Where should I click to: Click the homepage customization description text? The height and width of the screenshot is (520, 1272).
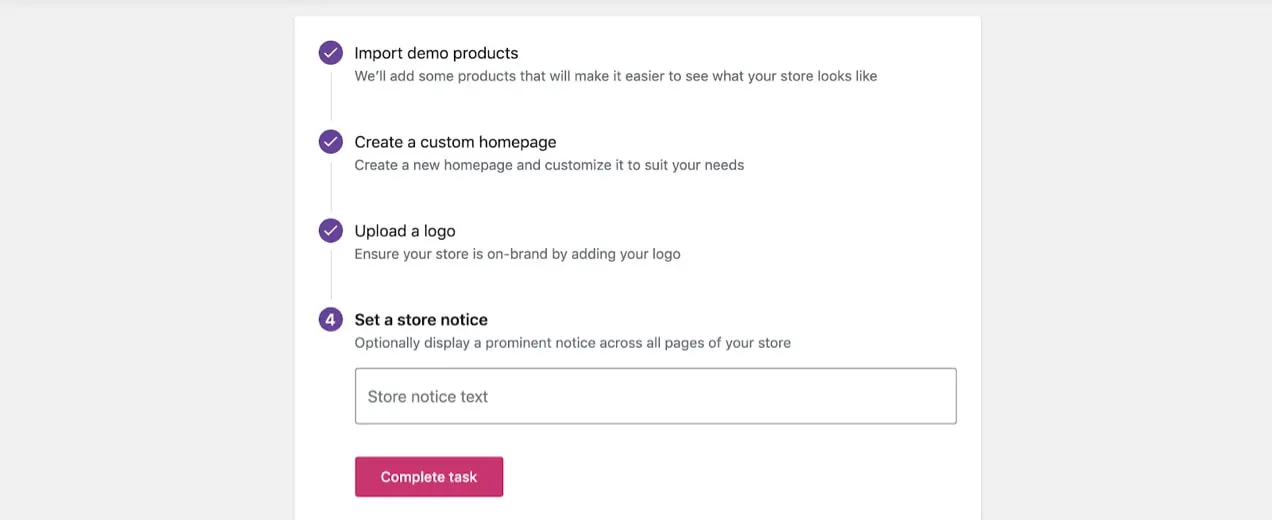(x=549, y=165)
